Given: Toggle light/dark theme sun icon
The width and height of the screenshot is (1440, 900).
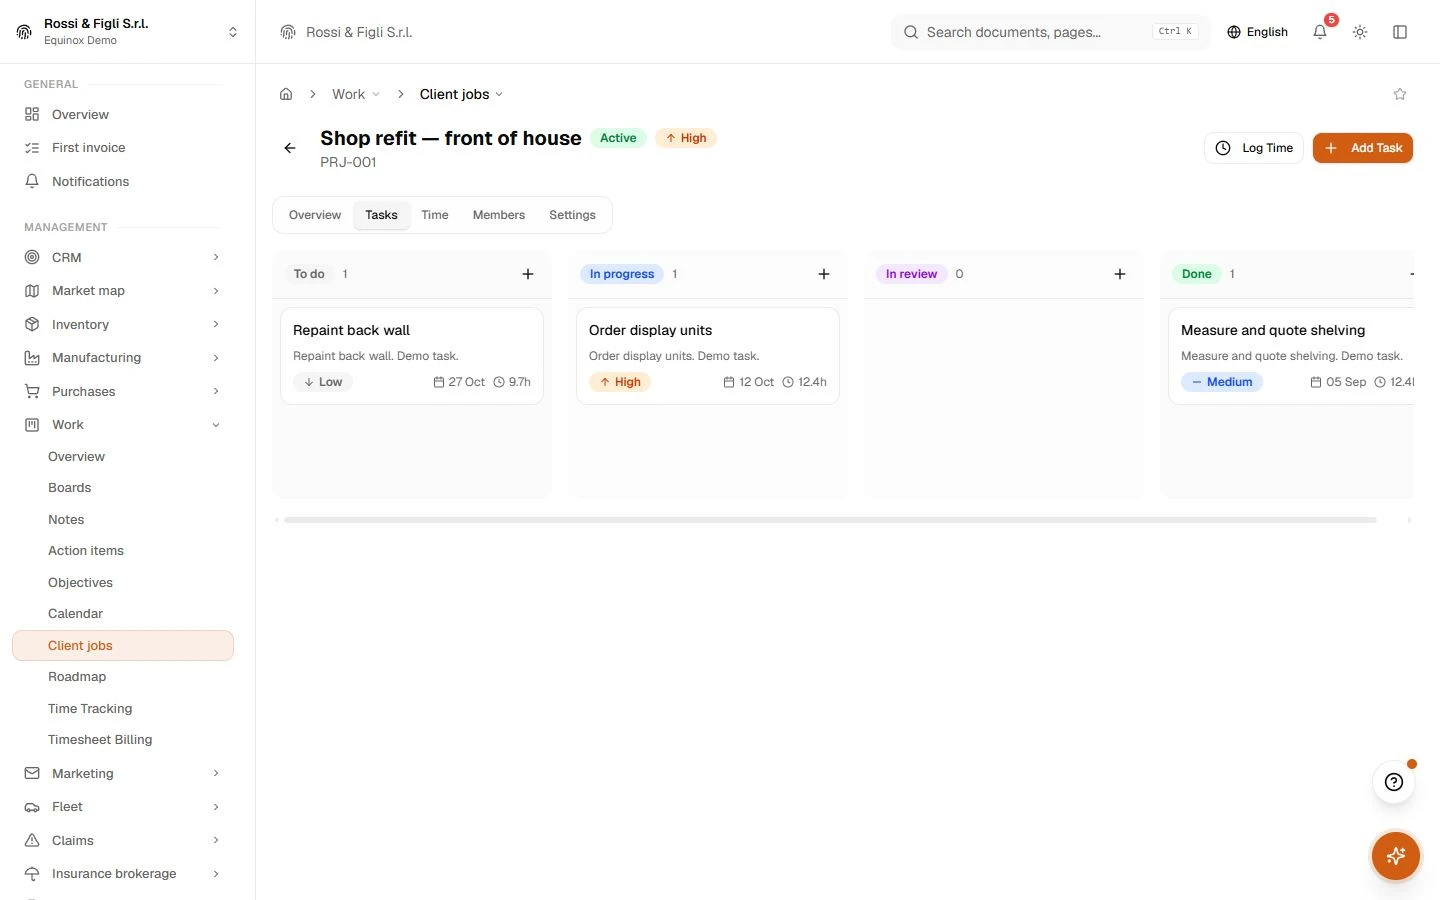Looking at the screenshot, I should 1360,32.
